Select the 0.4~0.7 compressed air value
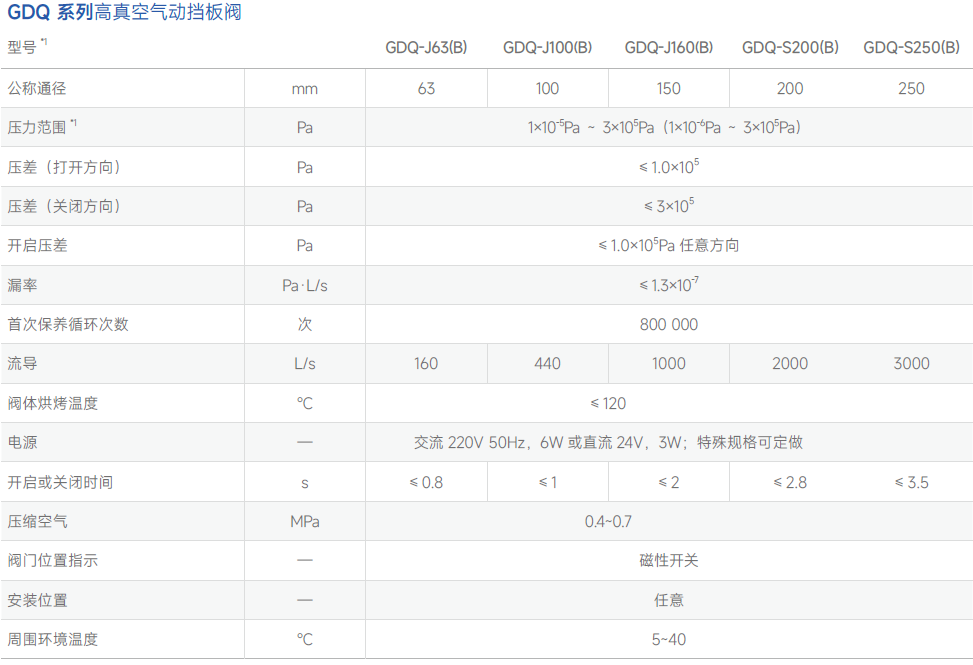 [608, 521]
